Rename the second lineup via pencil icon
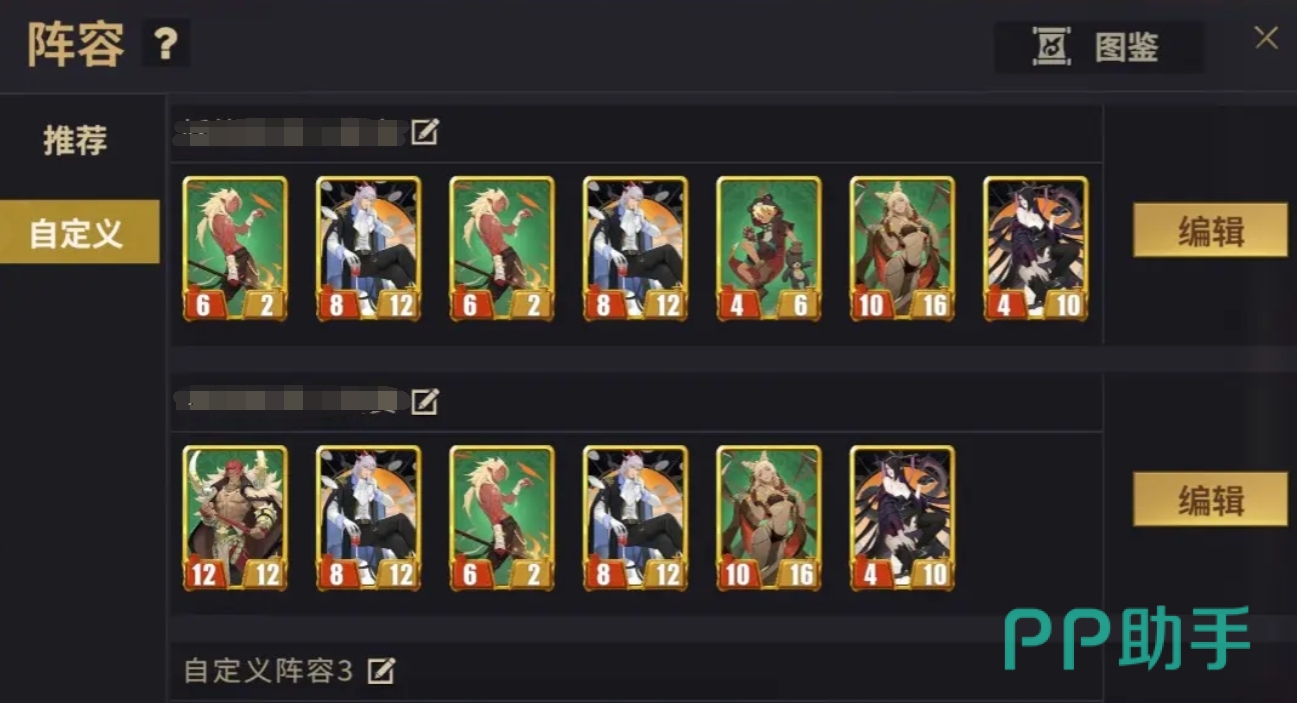 coord(425,402)
